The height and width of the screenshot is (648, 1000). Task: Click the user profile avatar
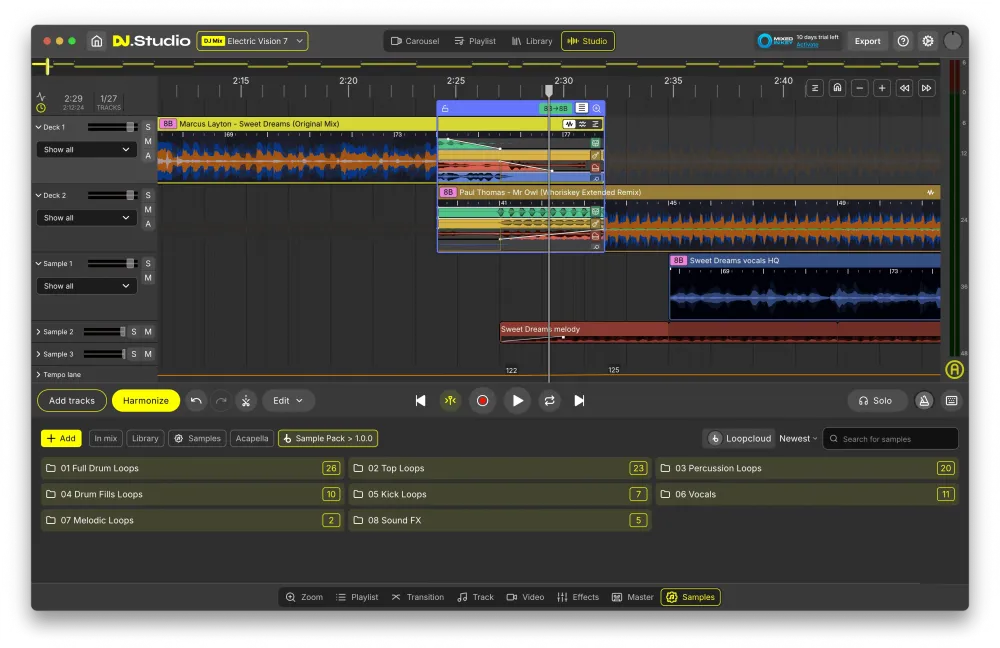tap(953, 41)
